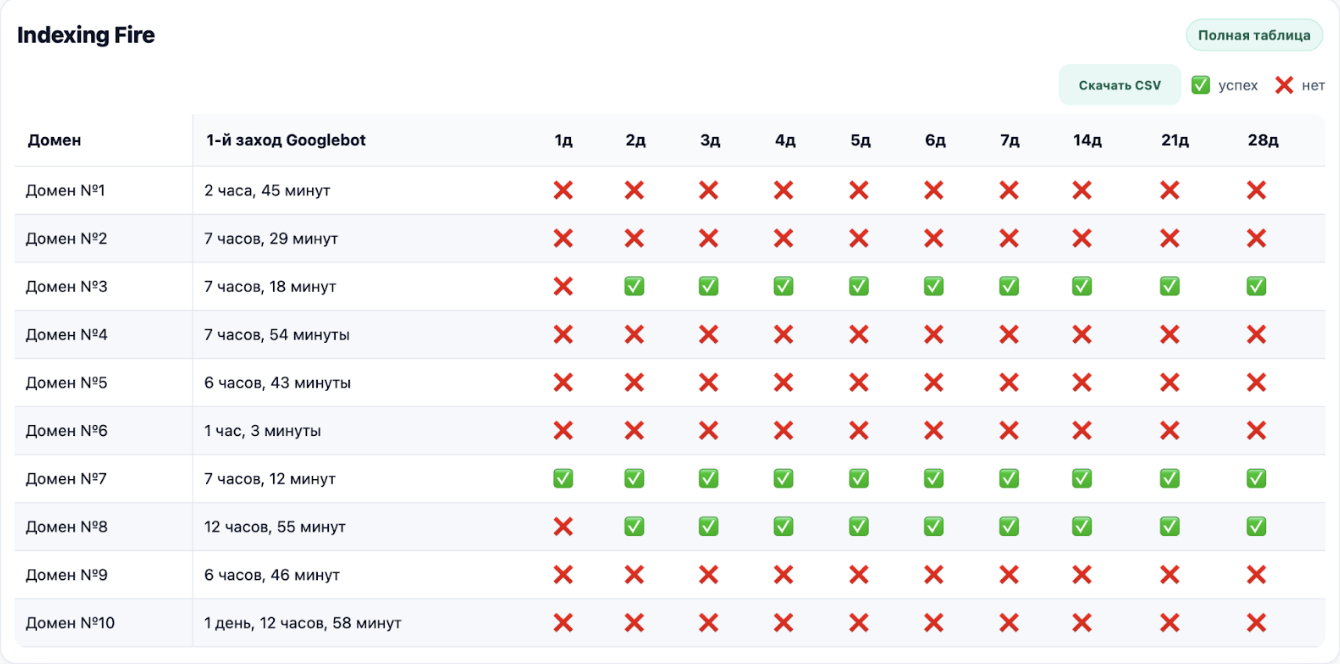Click Домен №7 green check under 14д
This screenshot has height=664, width=1340.
point(1082,479)
